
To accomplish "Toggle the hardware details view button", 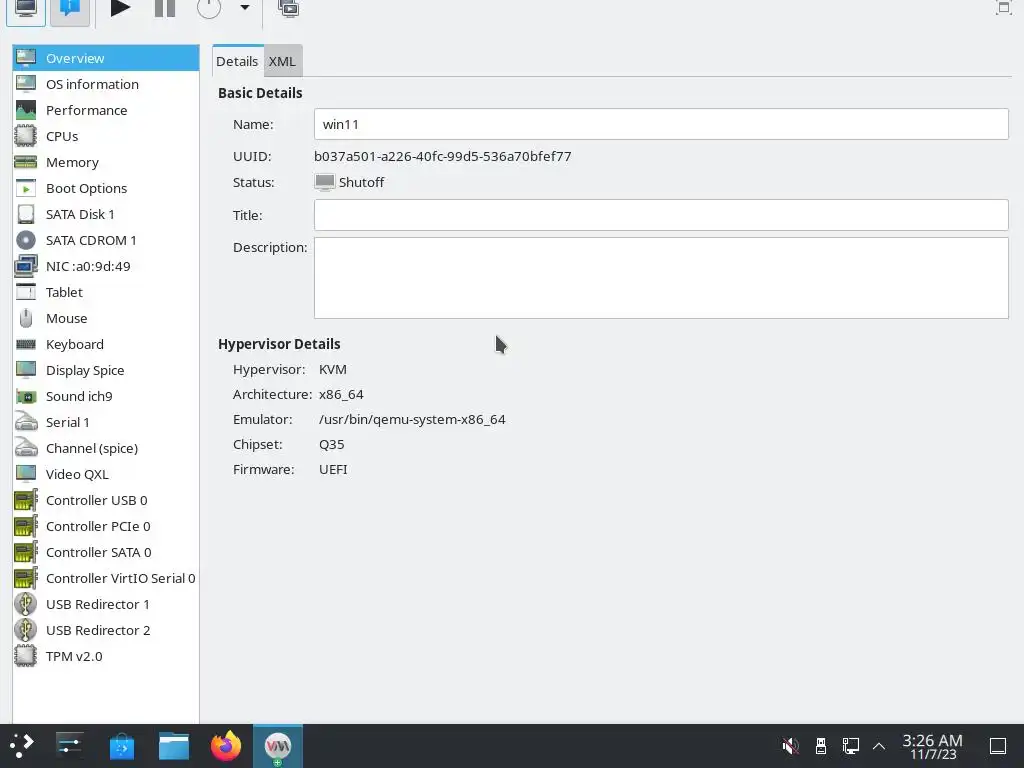I will coord(70,9).
